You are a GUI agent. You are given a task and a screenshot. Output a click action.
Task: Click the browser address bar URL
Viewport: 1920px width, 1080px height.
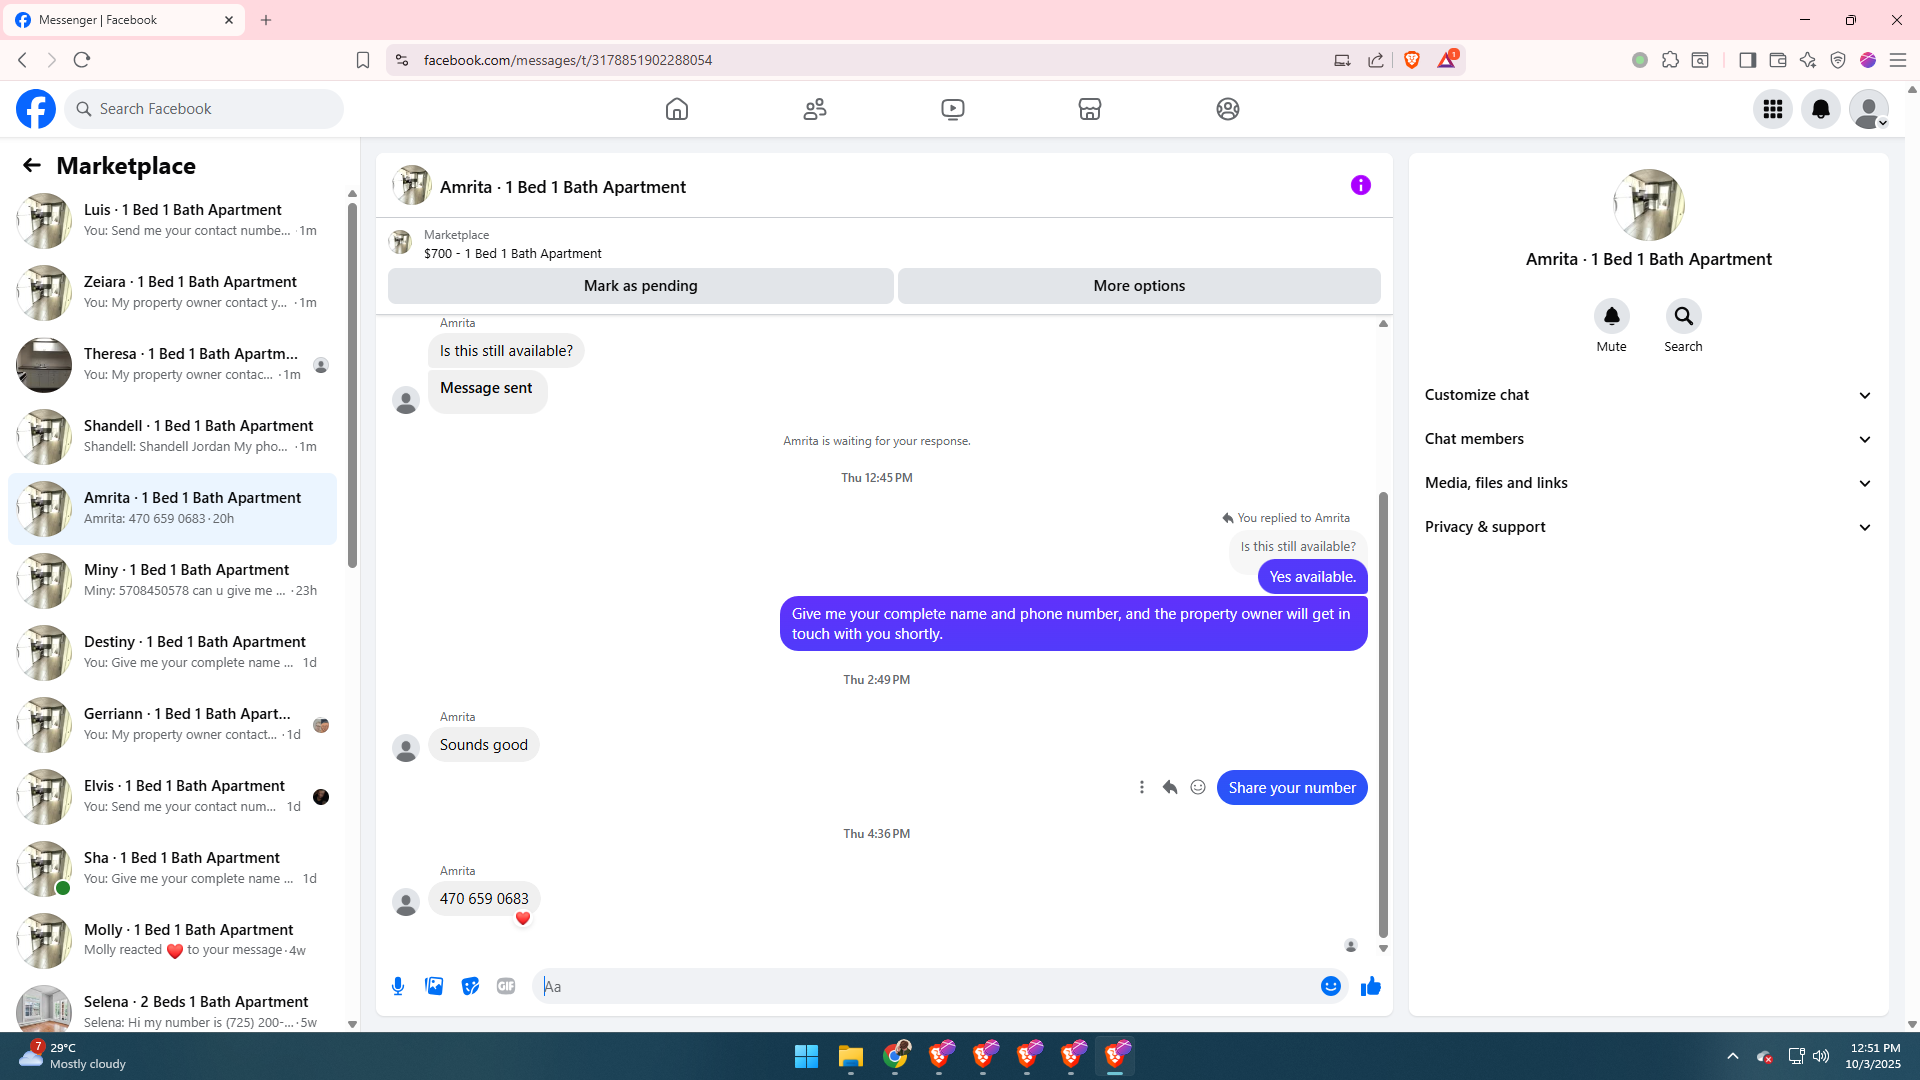point(568,60)
